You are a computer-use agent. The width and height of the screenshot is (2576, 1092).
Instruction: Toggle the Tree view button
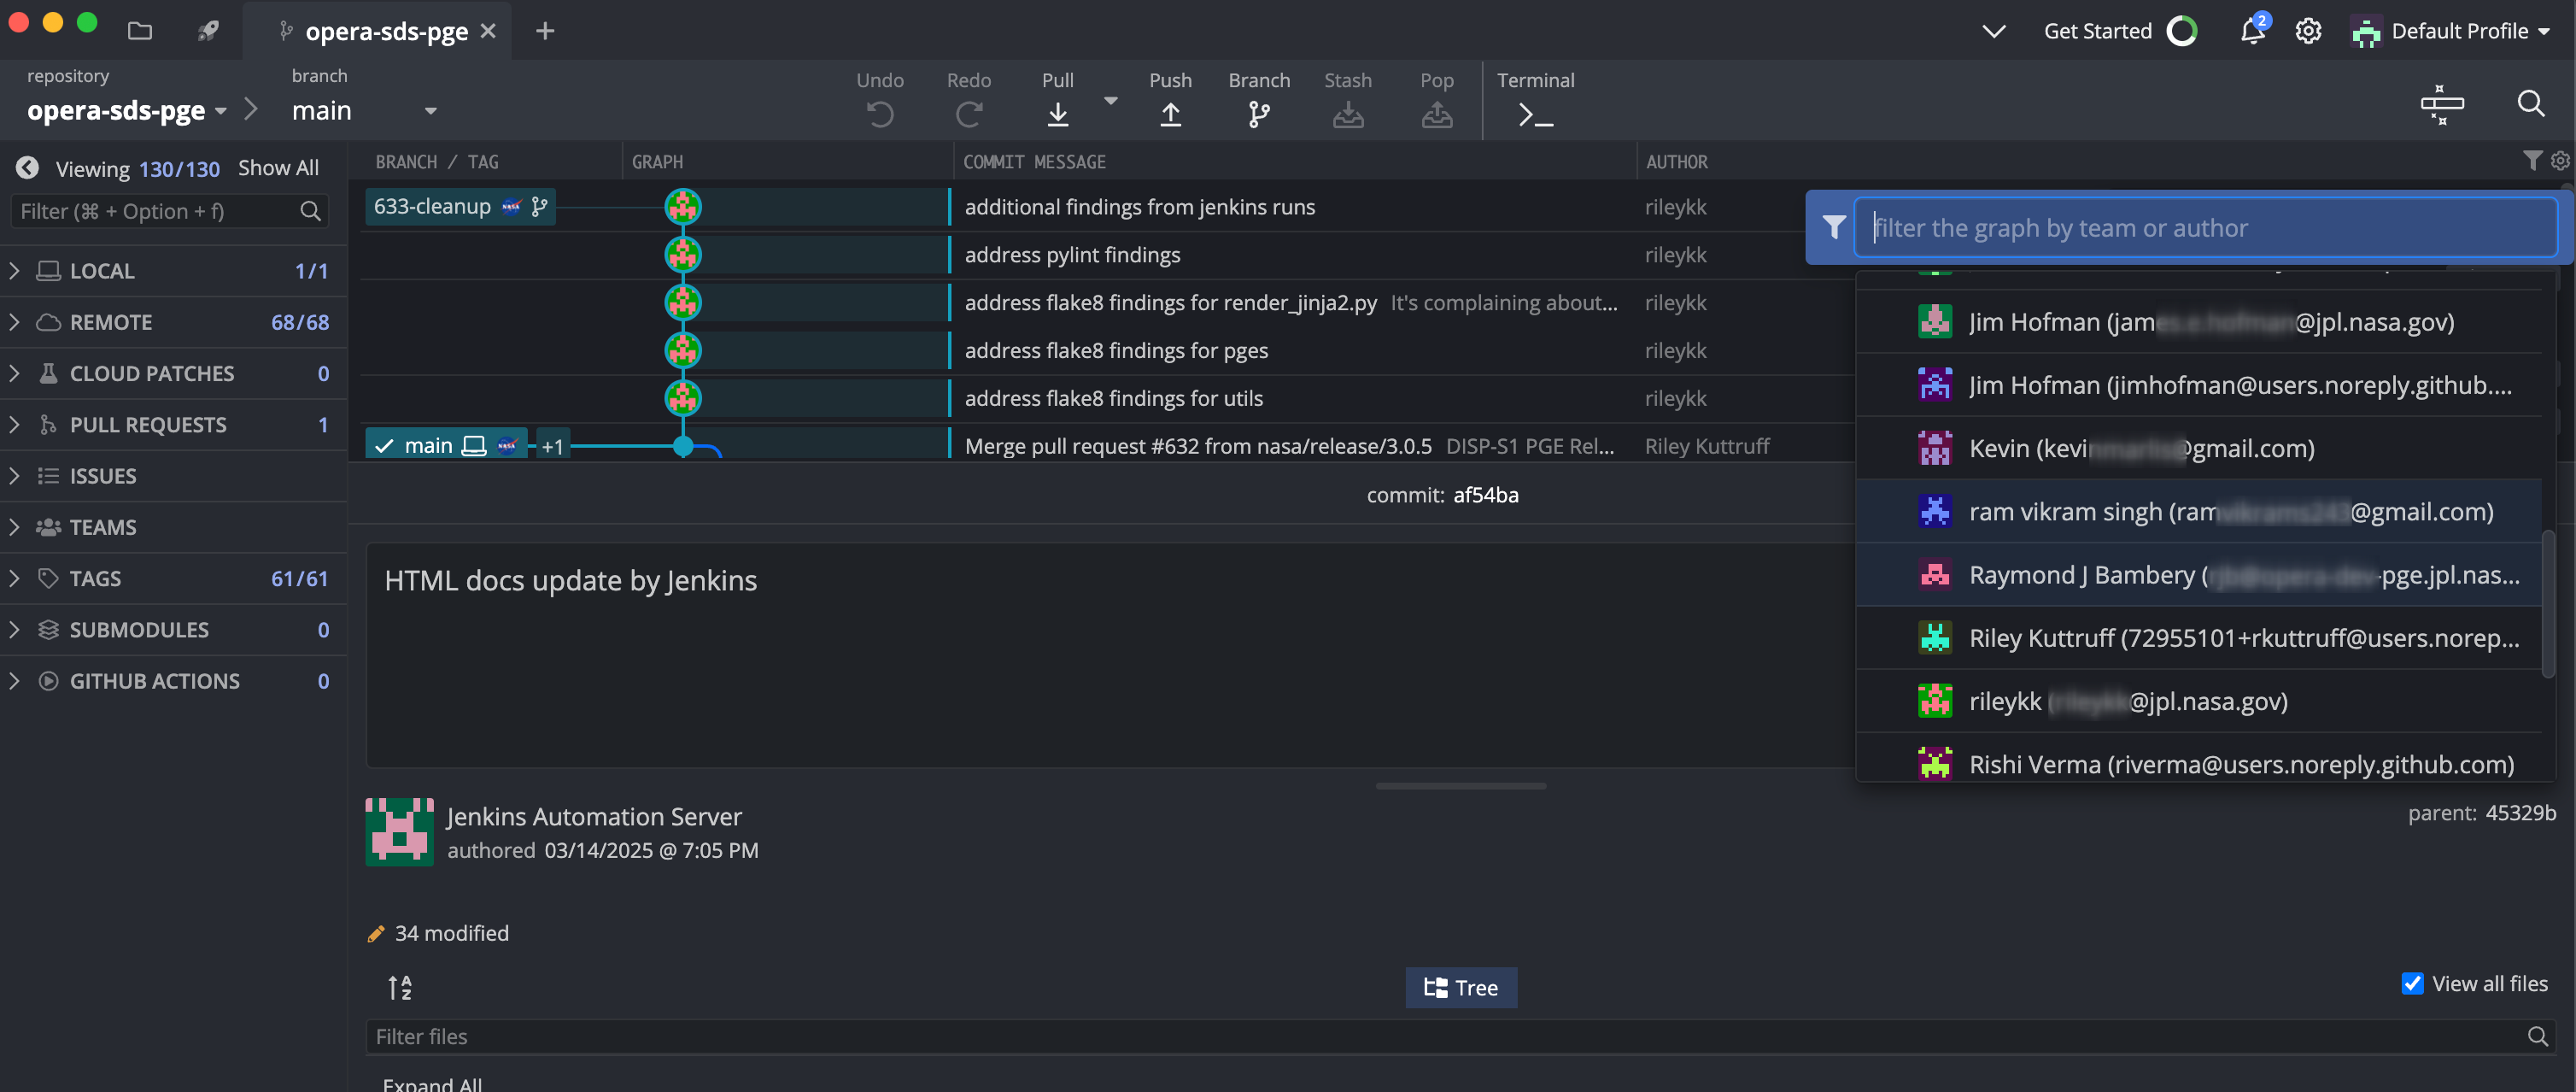[x=1460, y=988]
